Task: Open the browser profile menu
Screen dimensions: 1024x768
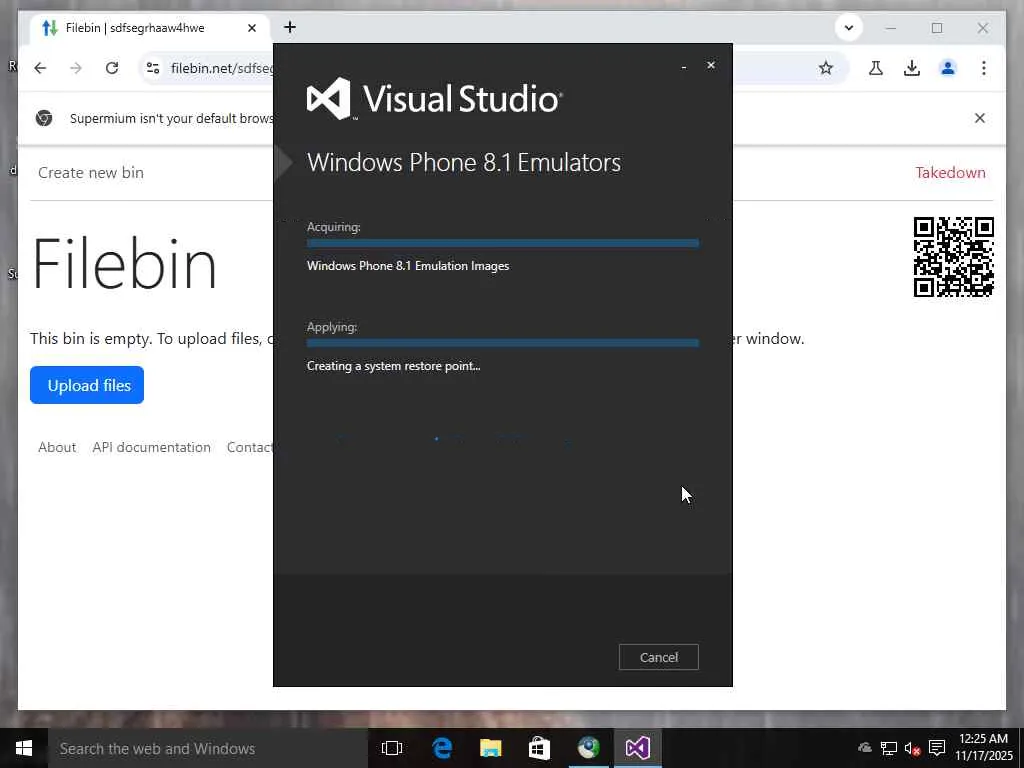Action: coord(948,68)
